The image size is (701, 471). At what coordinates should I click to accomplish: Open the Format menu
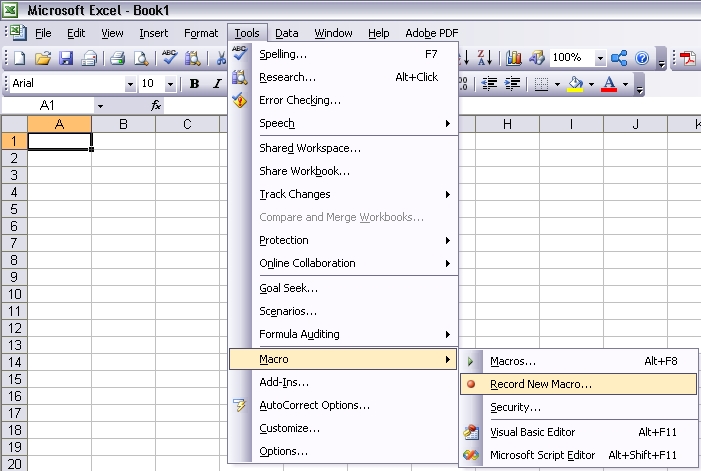[201, 33]
